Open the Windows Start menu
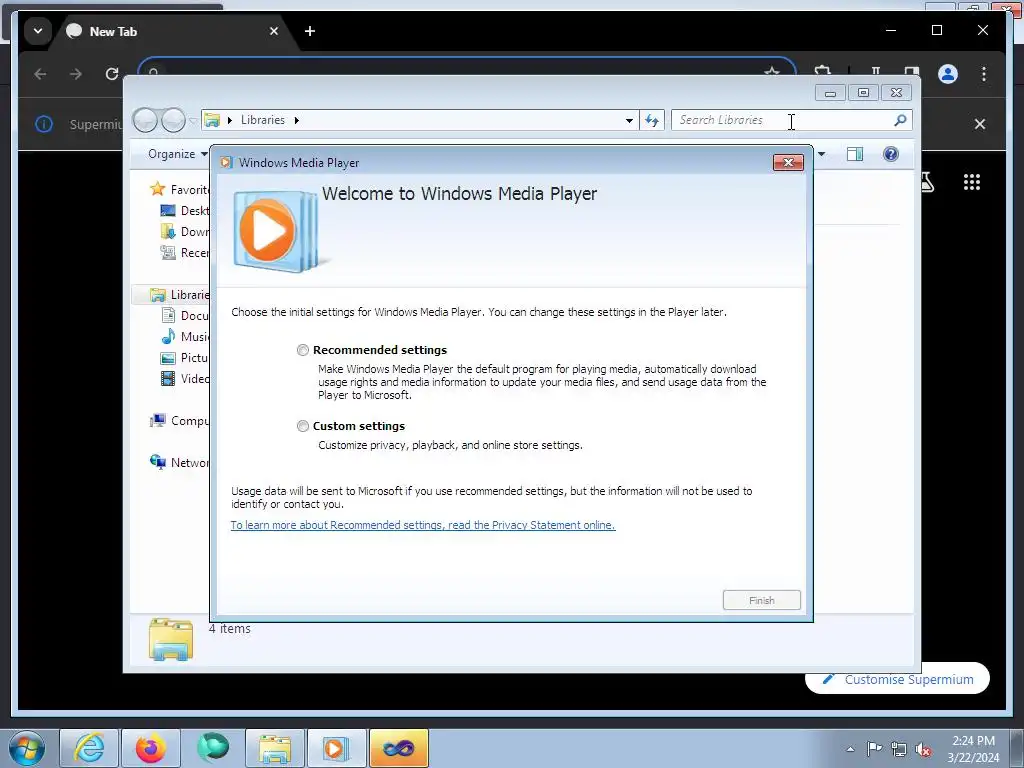Viewport: 1024px width, 768px height. [27, 748]
